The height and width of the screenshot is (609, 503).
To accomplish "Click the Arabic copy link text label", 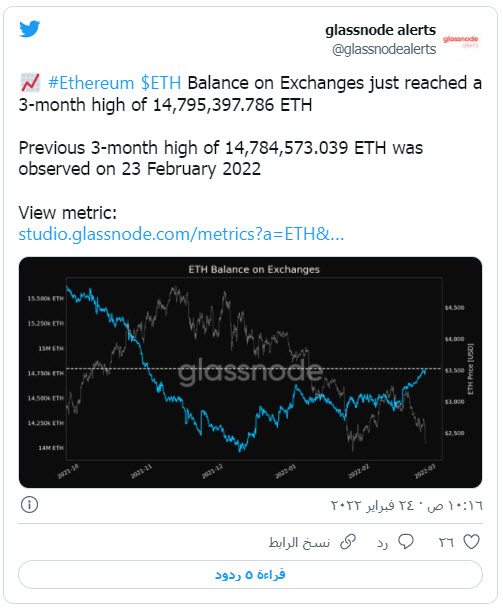I will pyautogui.click(x=299, y=542).
